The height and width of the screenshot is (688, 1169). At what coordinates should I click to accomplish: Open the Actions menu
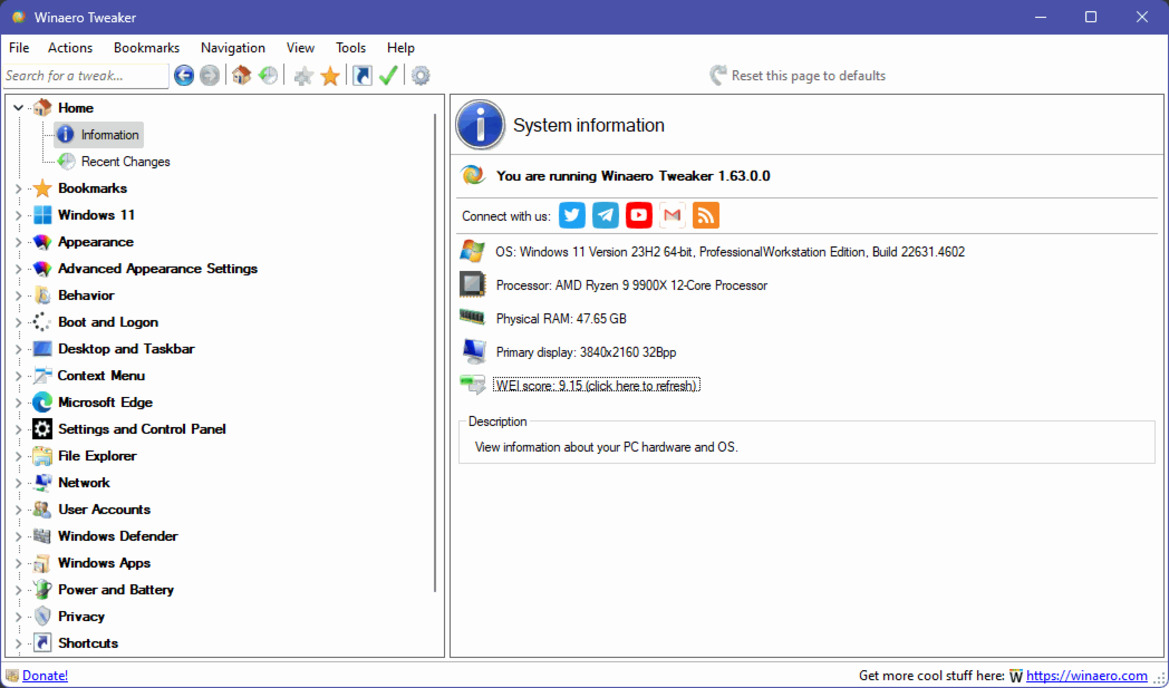[x=70, y=47]
